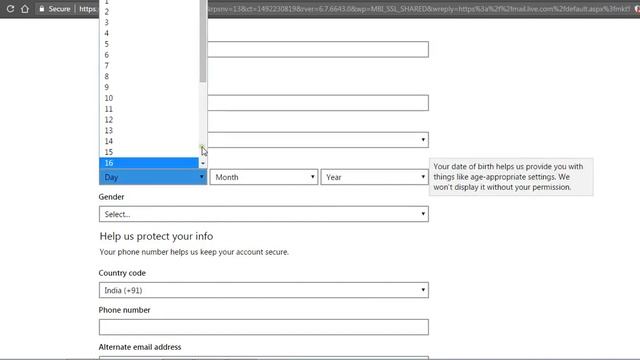
Task: Click the first text field at top
Action: (x=318, y=49)
